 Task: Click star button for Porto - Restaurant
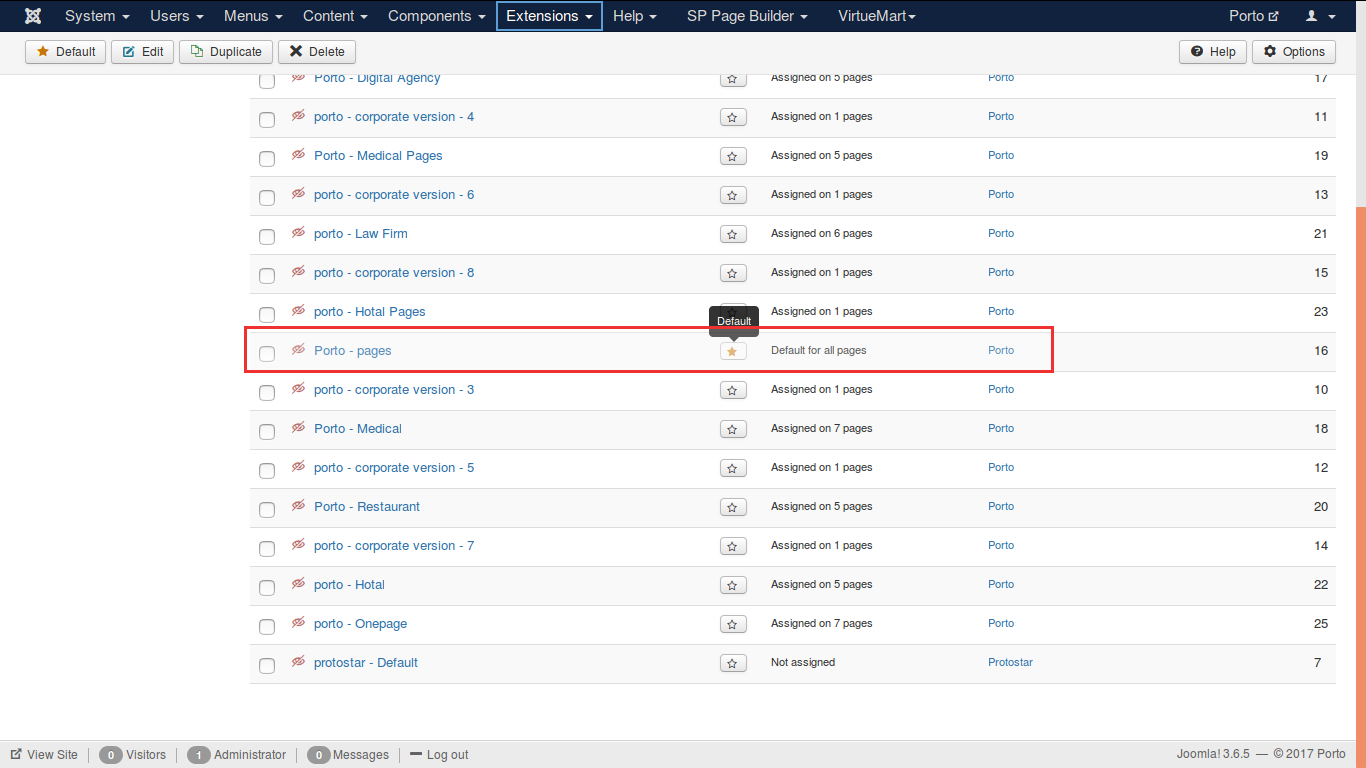tap(733, 508)
